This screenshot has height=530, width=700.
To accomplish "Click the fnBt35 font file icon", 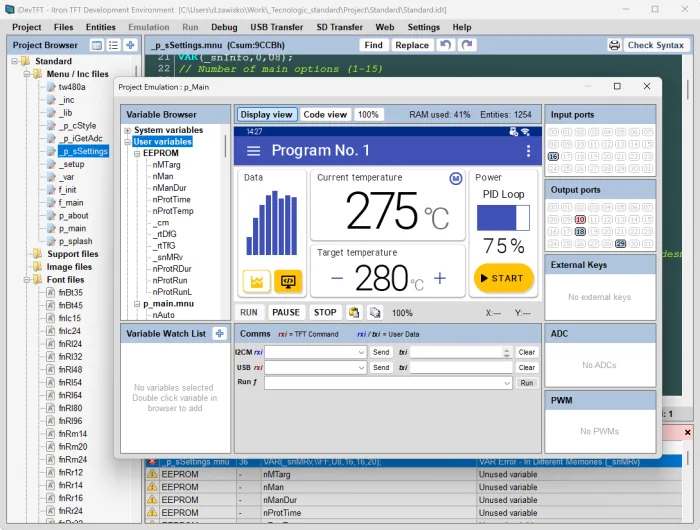I will pyautogui.click(x=51, y=293).
